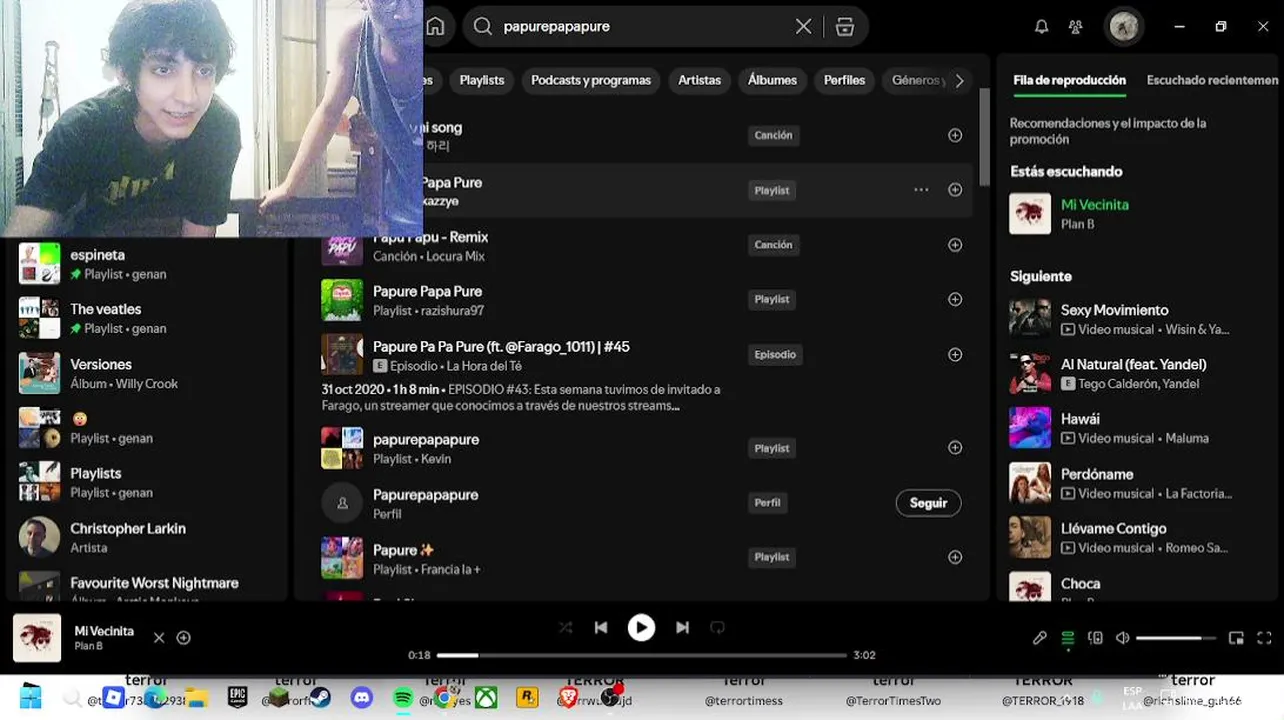The width and height of the screenshot is (1284, 720).
Task: Open 'The veatles' playlist in library
Action: point(150,318)
